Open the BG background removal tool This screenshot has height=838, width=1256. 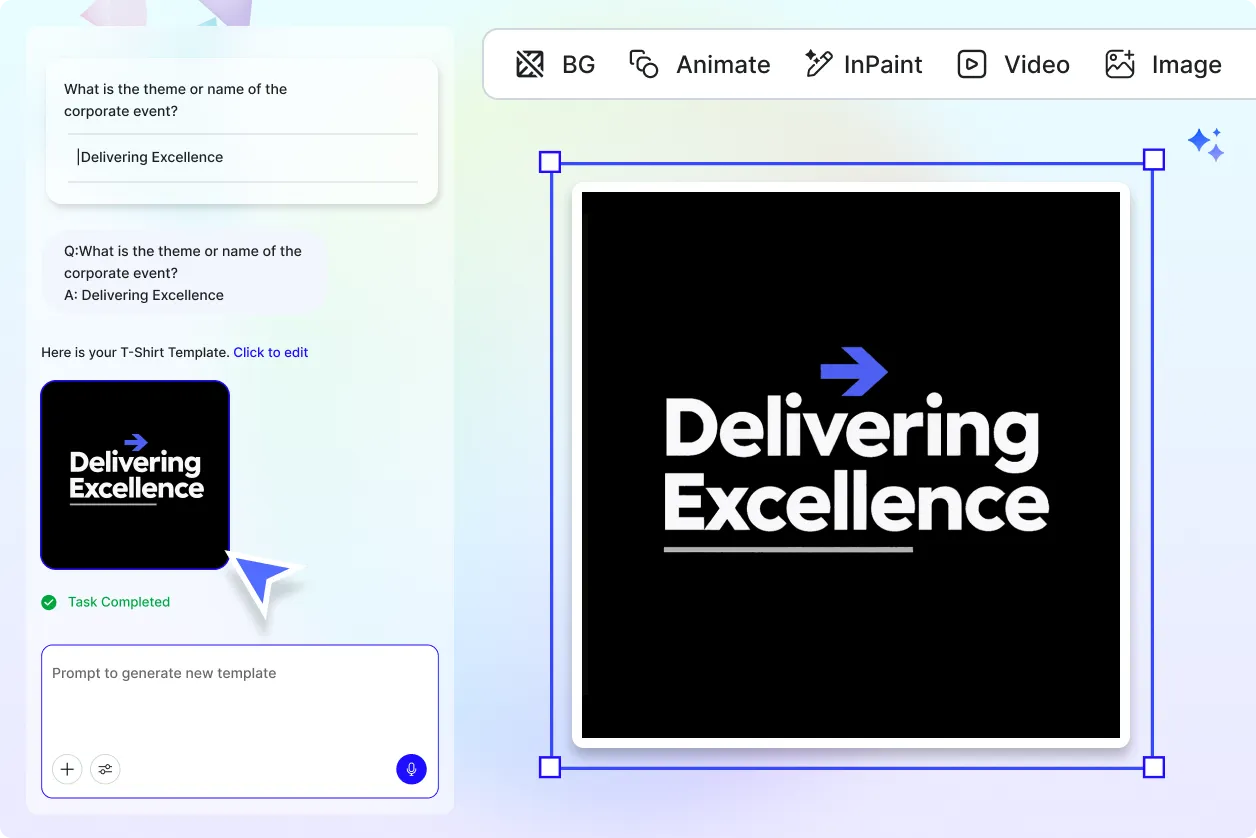pyautogui.click(x=555, y=65)
